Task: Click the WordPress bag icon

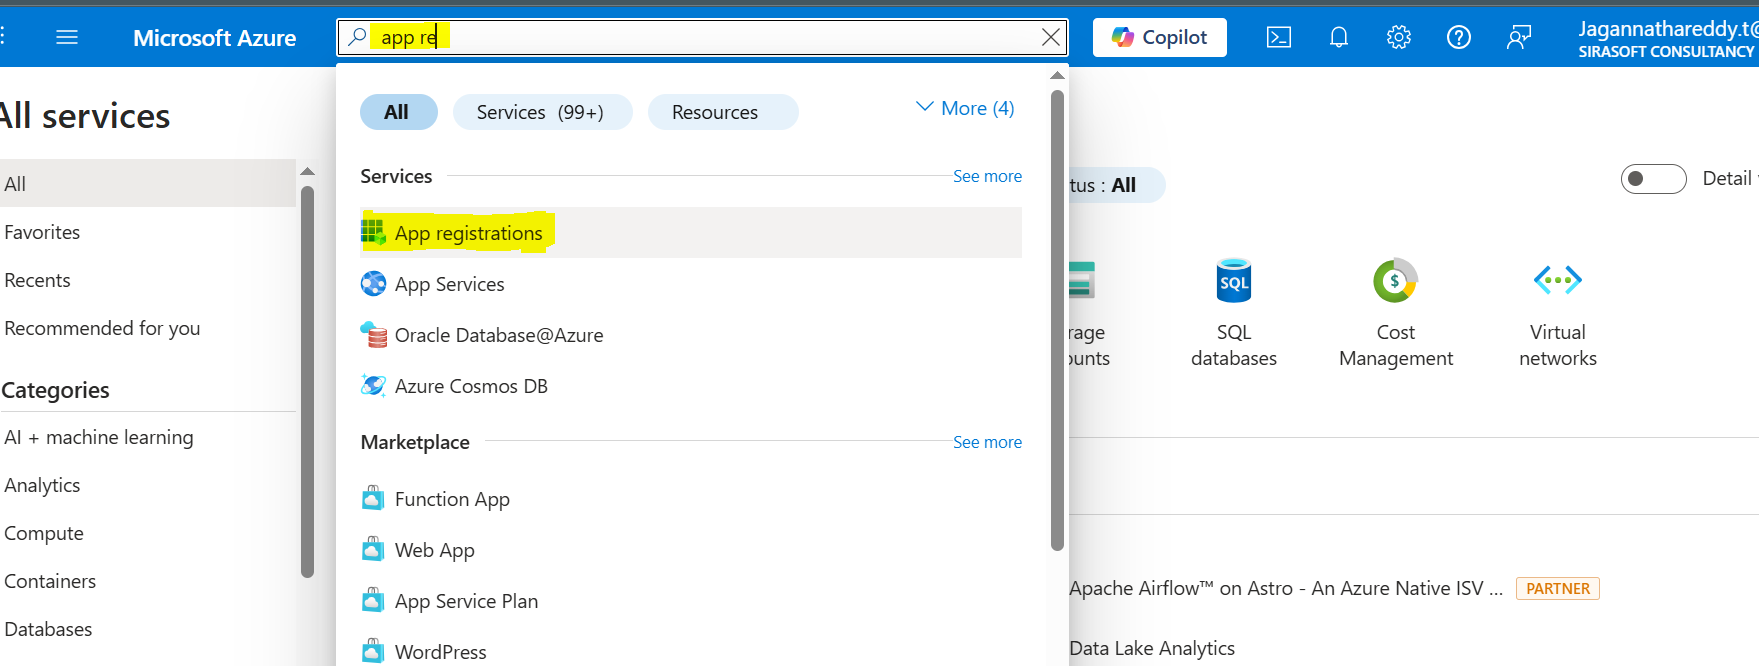Action: point(373,651)
